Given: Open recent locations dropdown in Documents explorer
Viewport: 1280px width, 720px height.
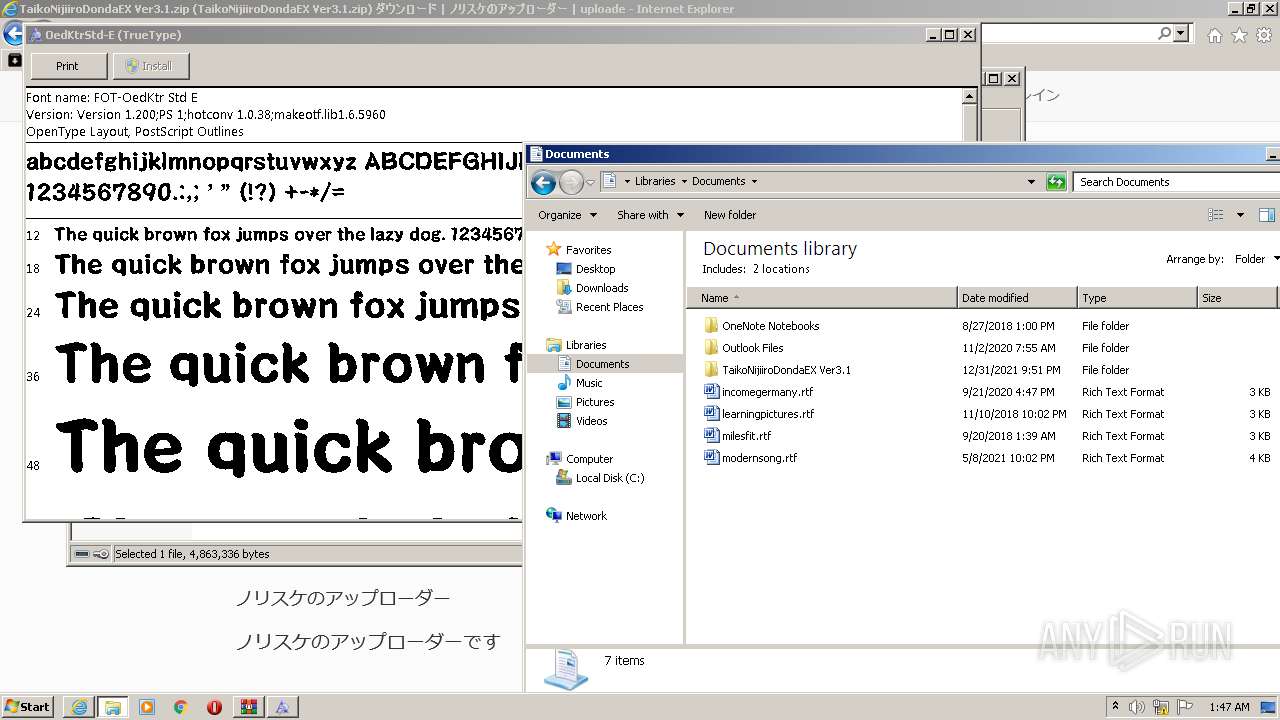Looking at the screenshot, I should click(x=590, y=182).
